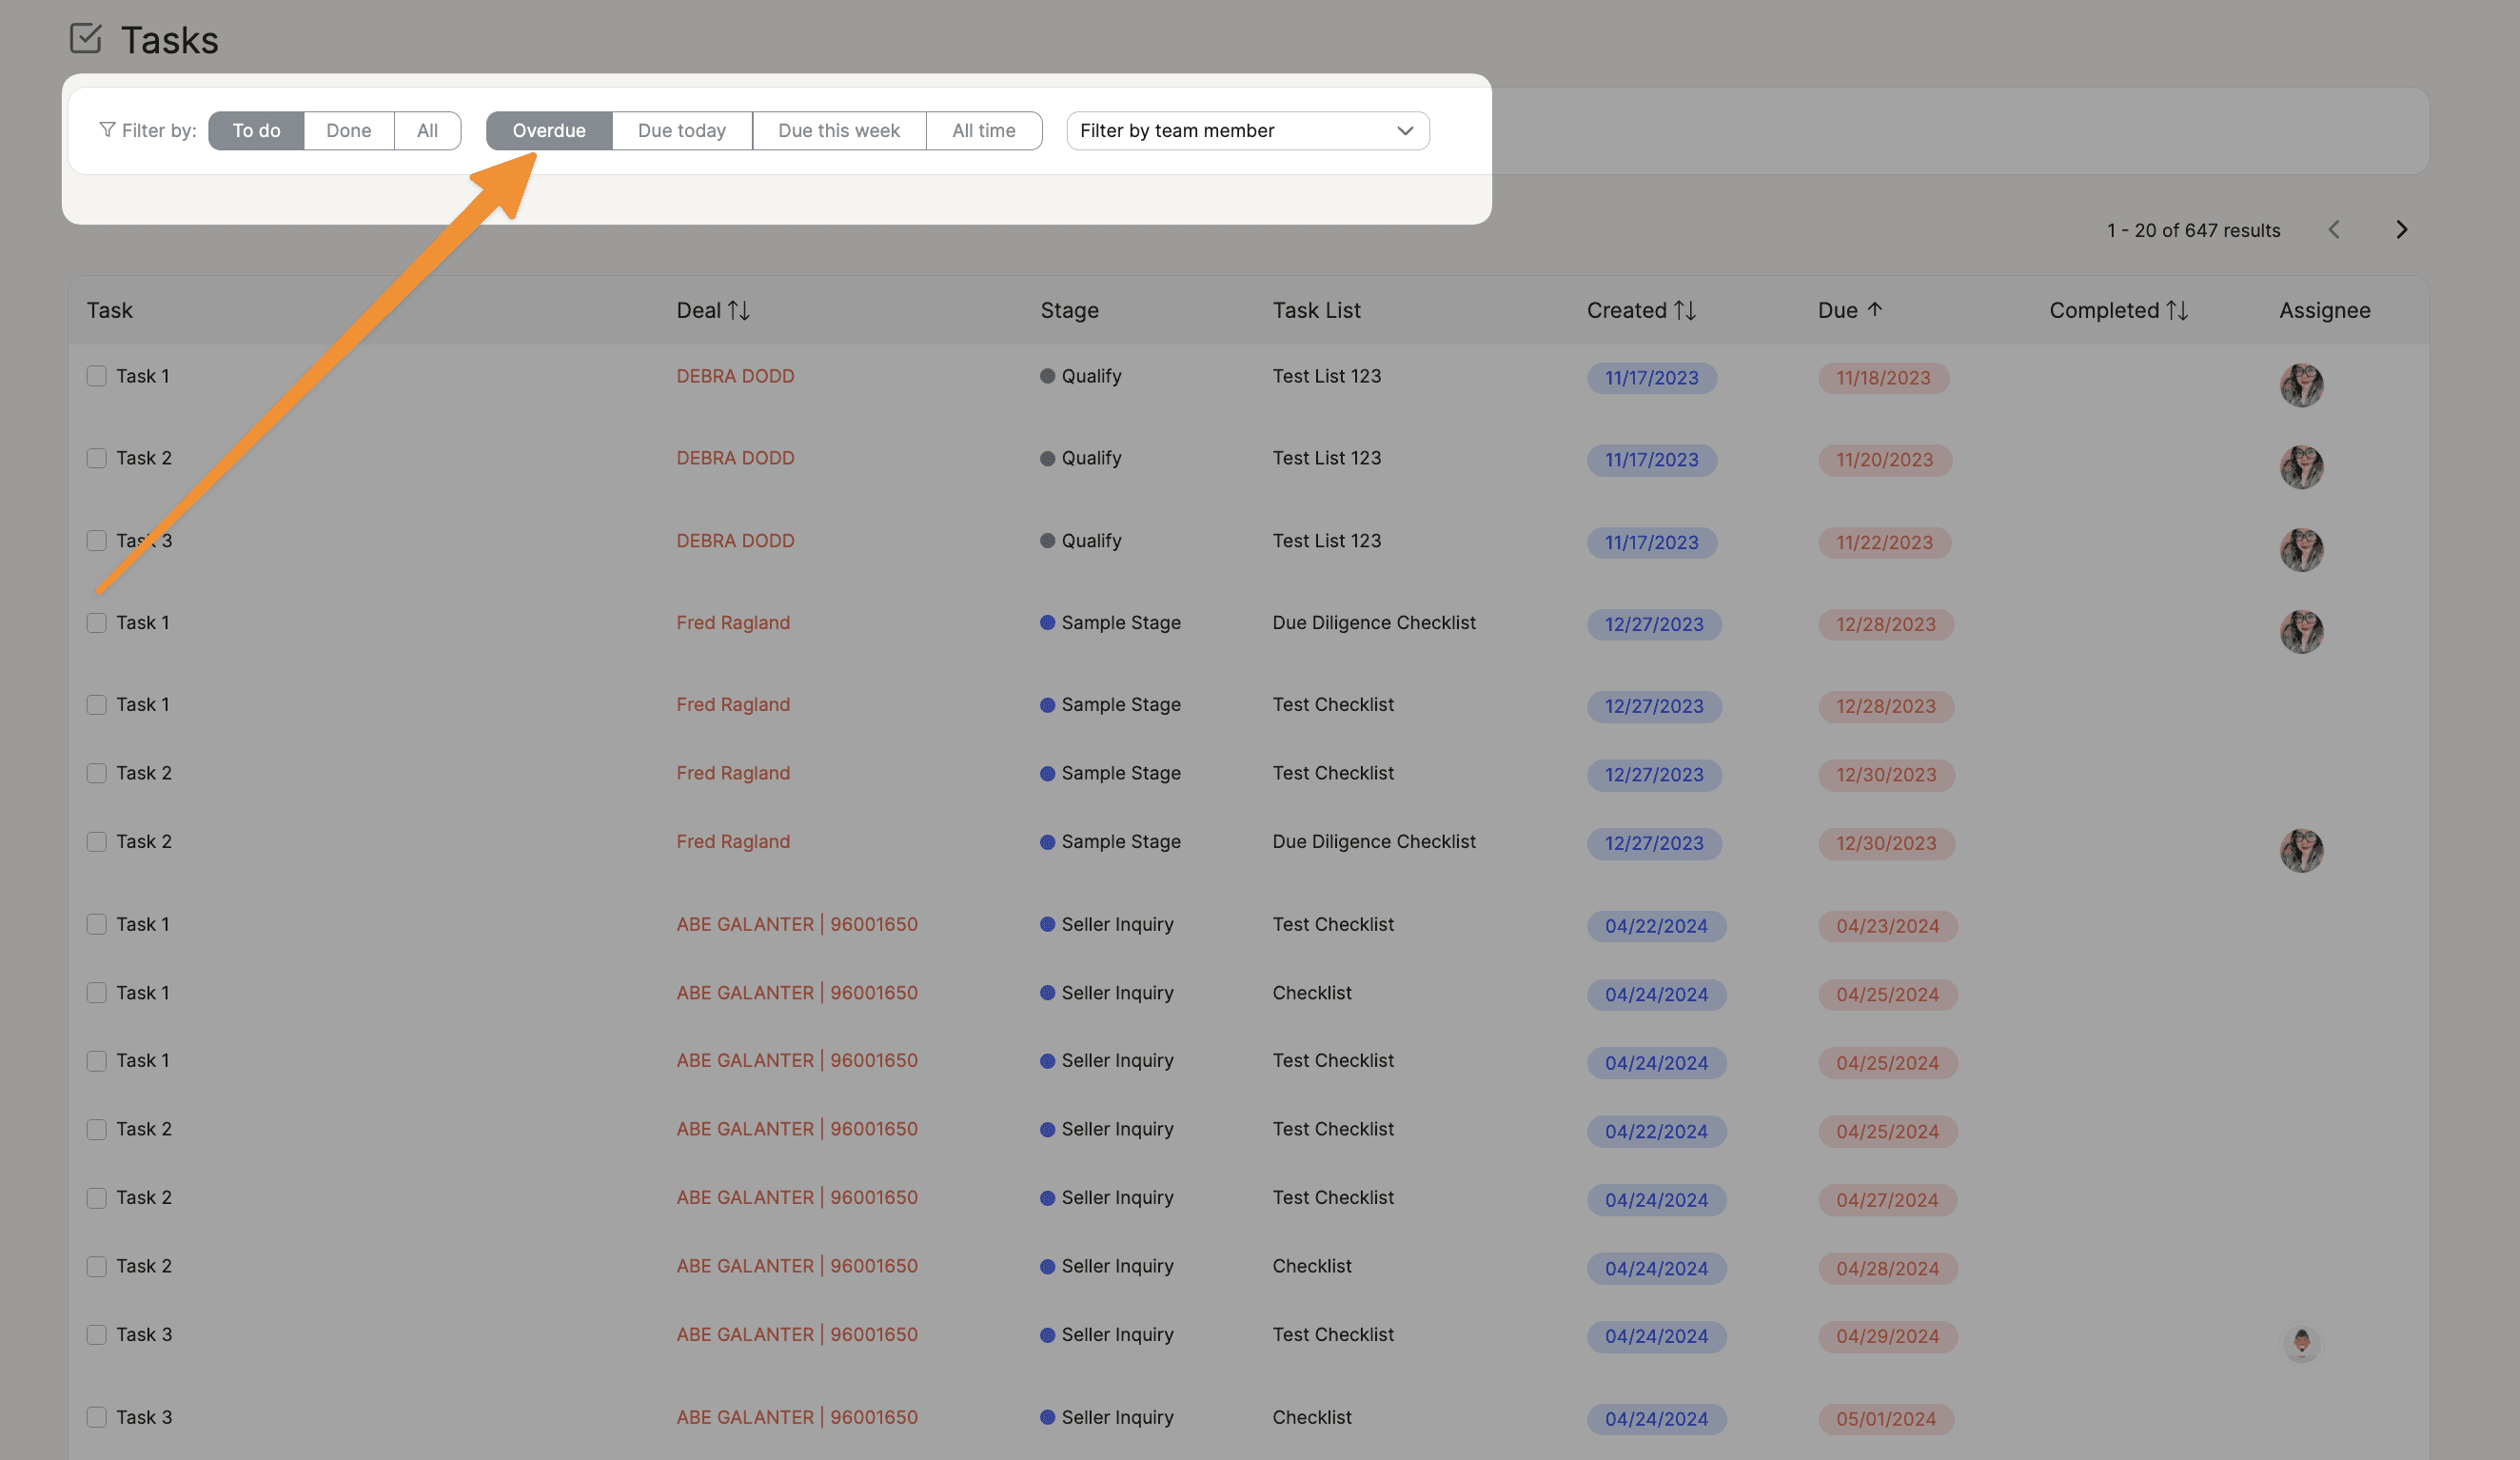Click the 11/18/2023 due date badge
The image size is (2520, 1460).
(1882, 378)
